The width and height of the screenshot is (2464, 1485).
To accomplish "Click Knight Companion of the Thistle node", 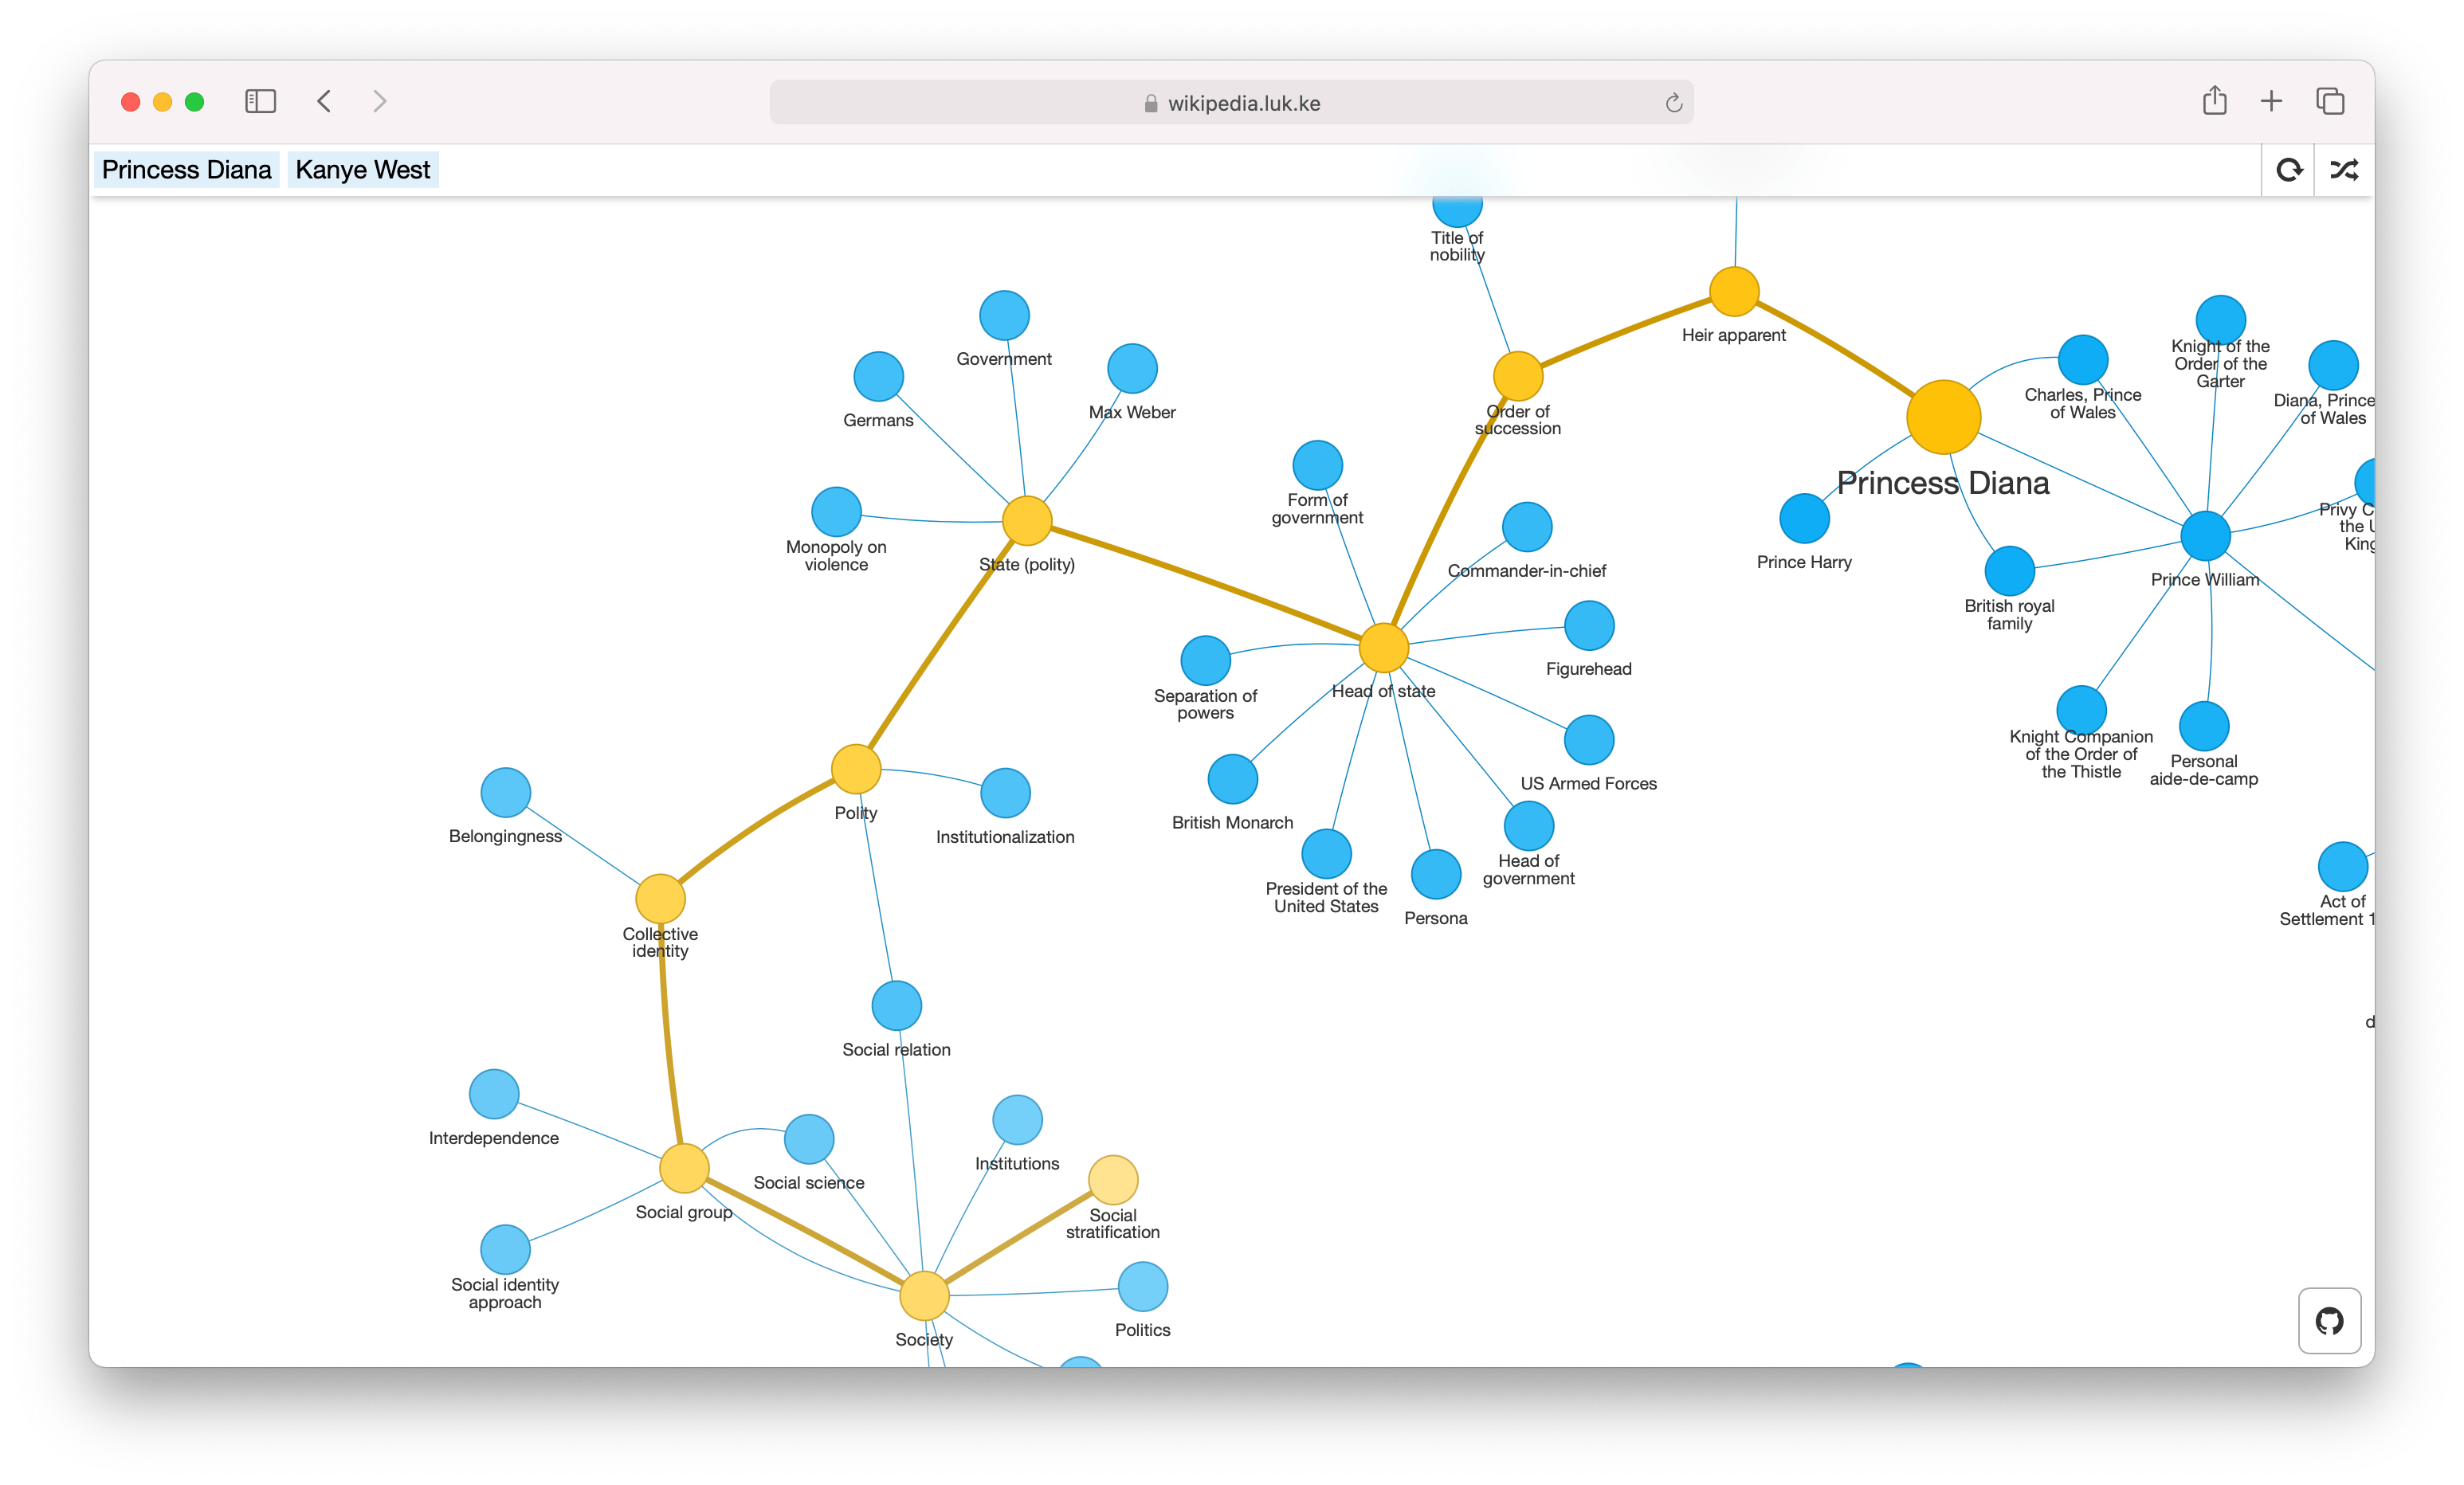I will coord(2081,710).
